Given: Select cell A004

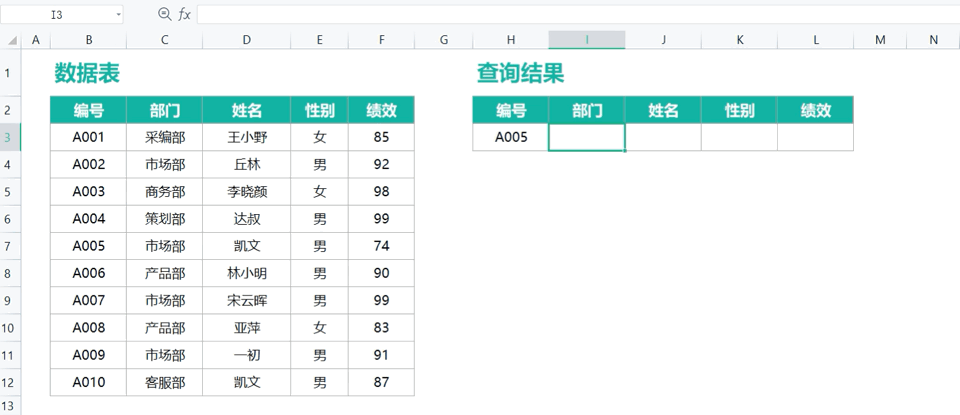Looking at the screenshot, I should coord(89,219).
